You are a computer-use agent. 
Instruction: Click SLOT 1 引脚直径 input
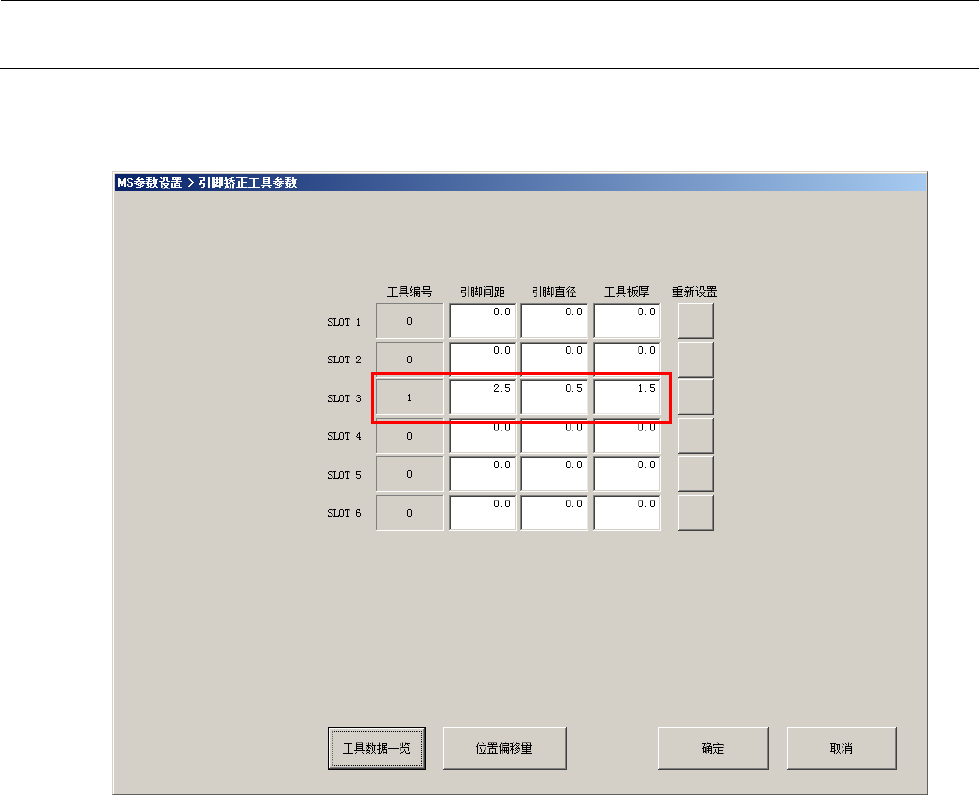[554, 321]
